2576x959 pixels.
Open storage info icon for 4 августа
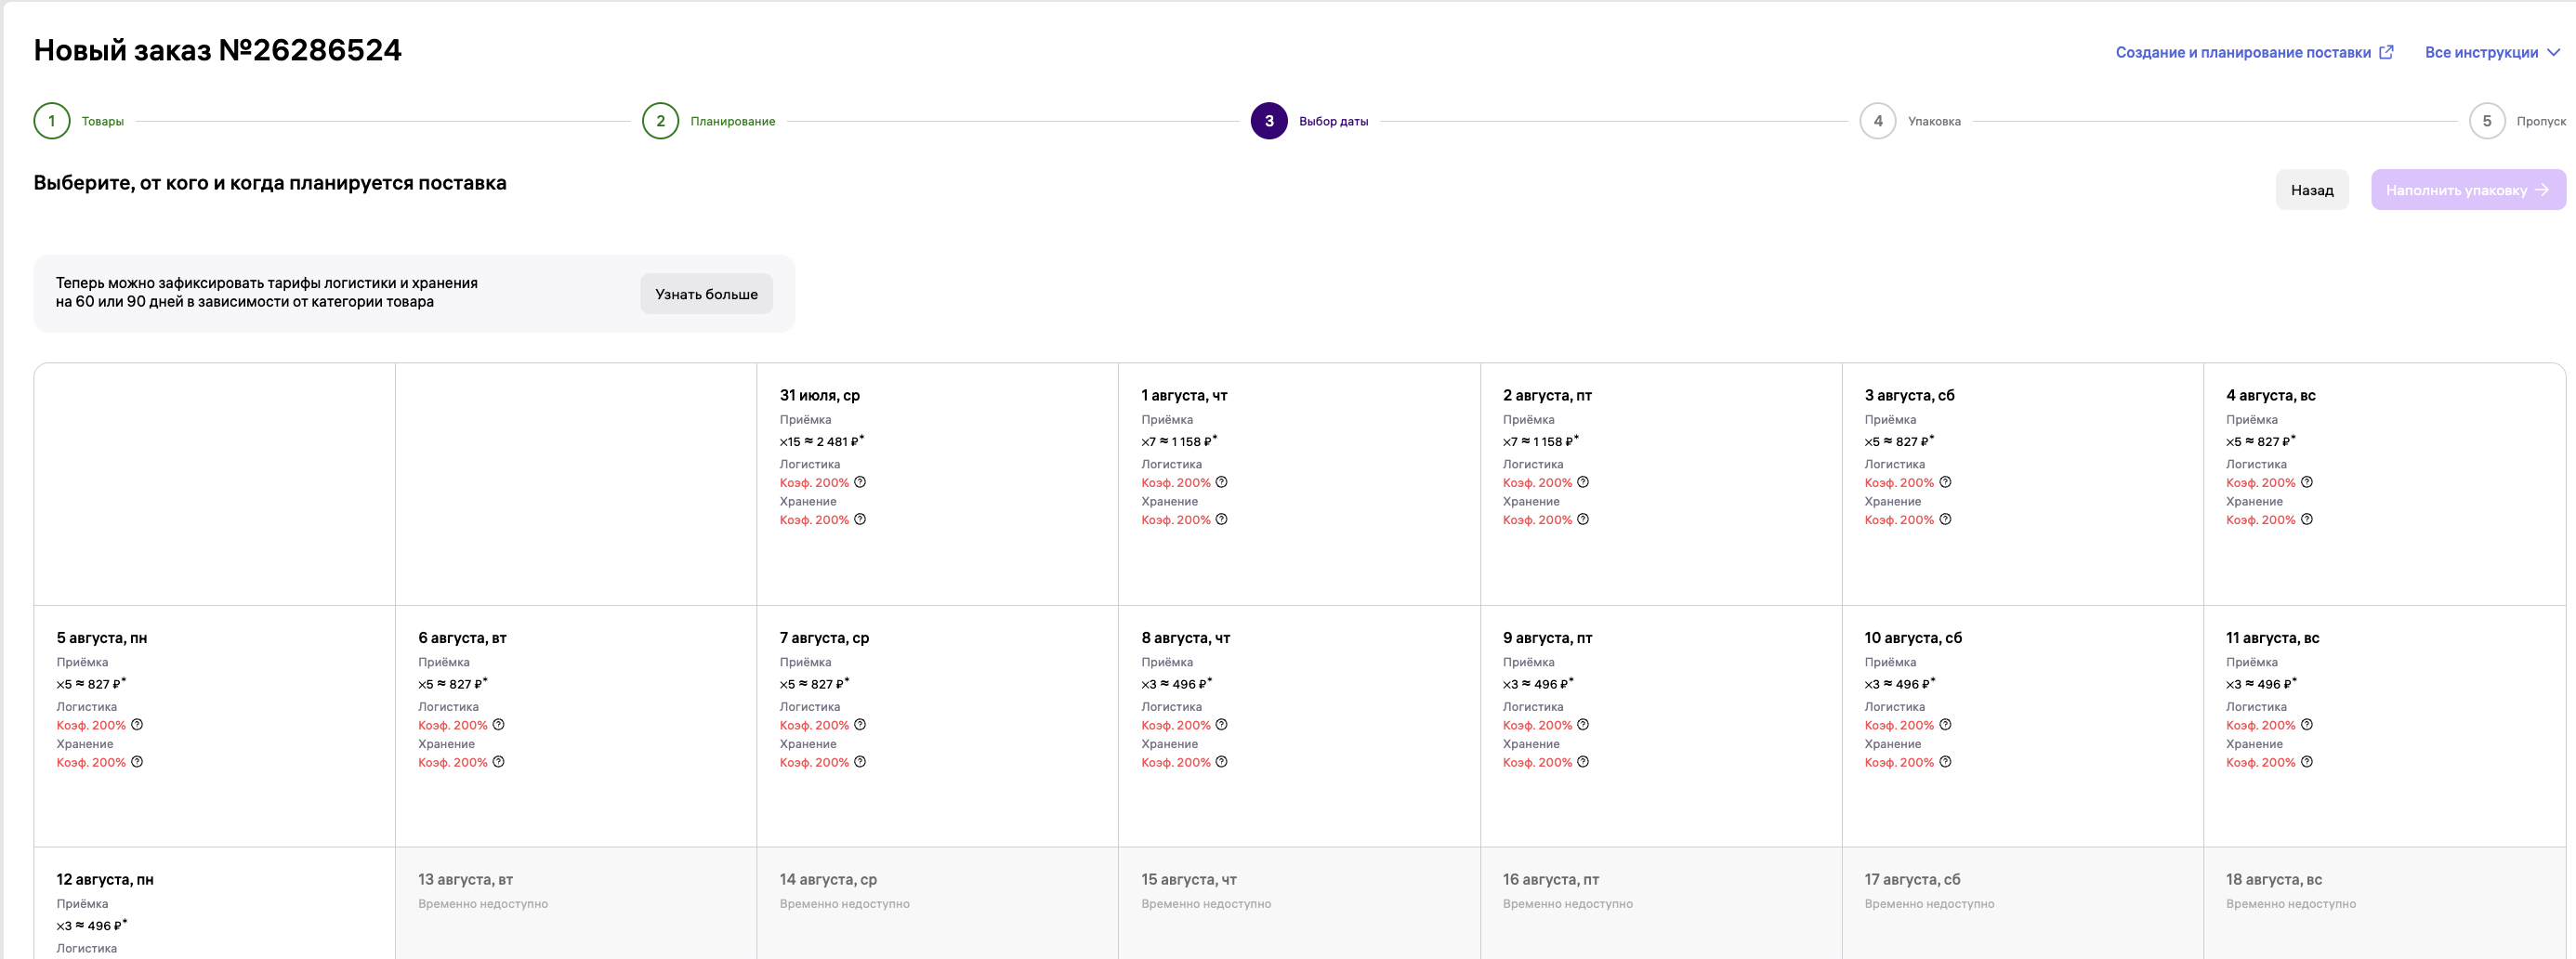click(2307, 519)
